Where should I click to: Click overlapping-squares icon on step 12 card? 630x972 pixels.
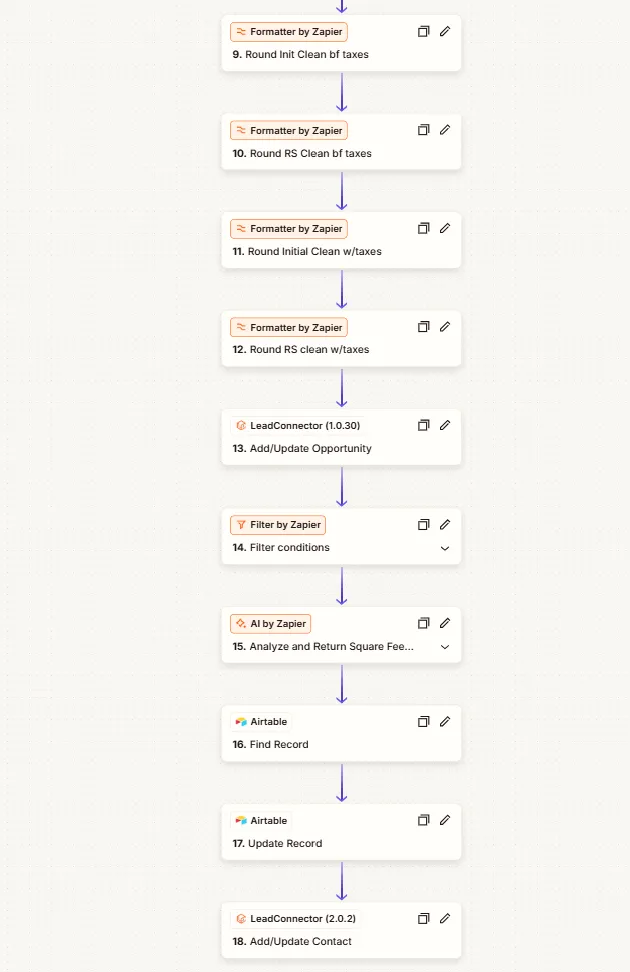coord(423,327)
